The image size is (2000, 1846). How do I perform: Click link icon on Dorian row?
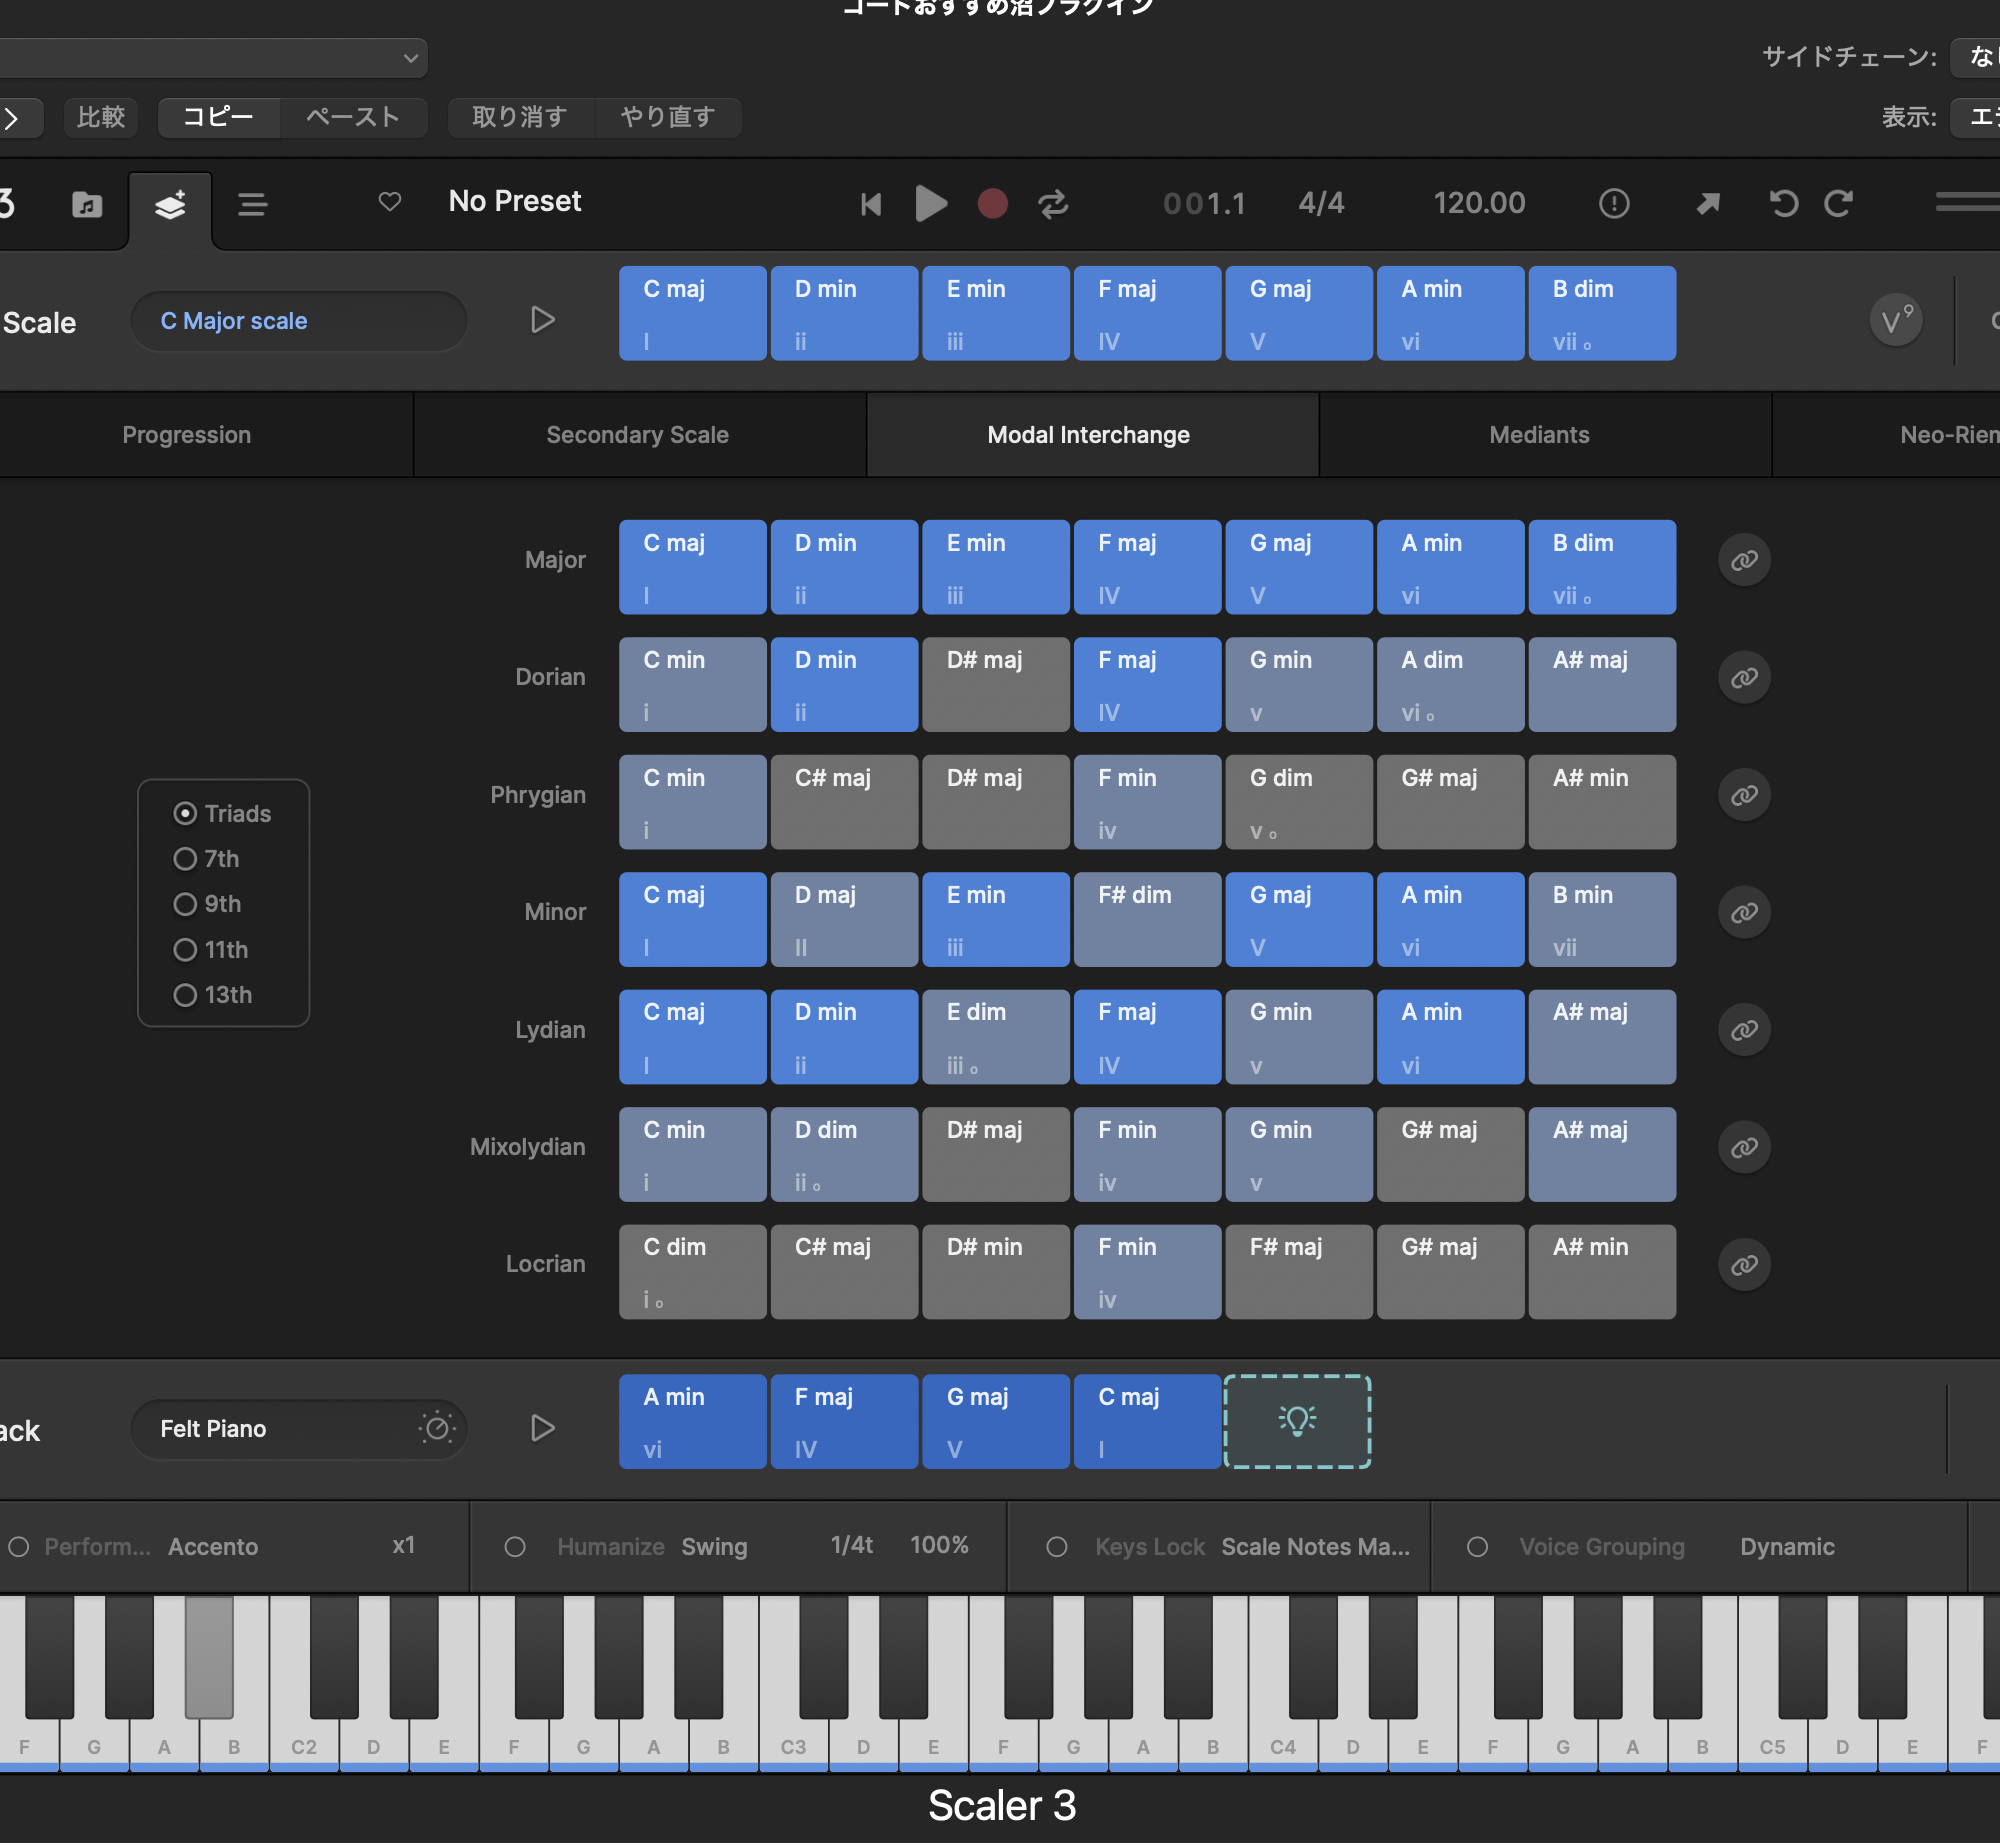(x=1744, y=678)
